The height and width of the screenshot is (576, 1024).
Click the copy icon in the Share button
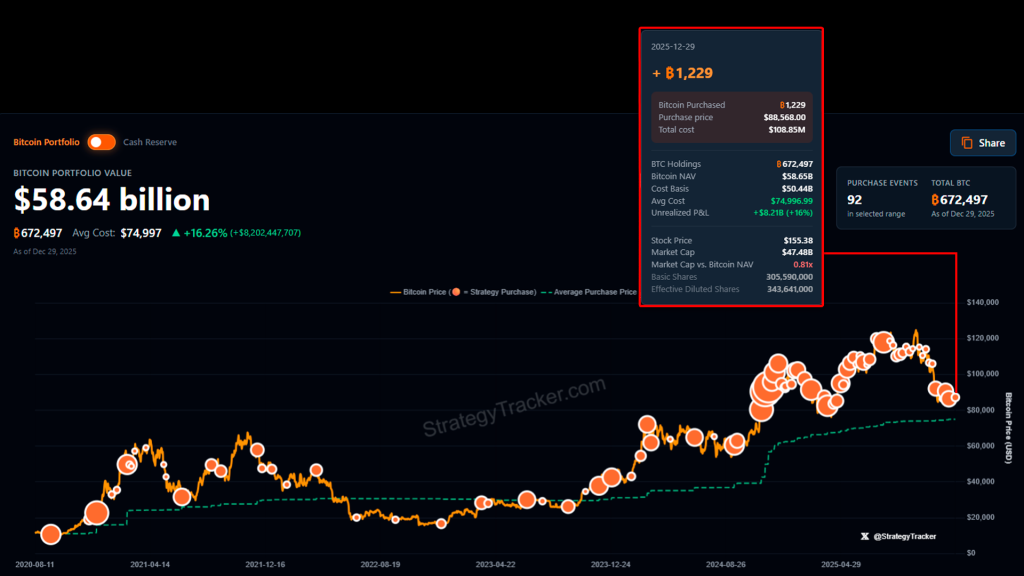(967, 143)
